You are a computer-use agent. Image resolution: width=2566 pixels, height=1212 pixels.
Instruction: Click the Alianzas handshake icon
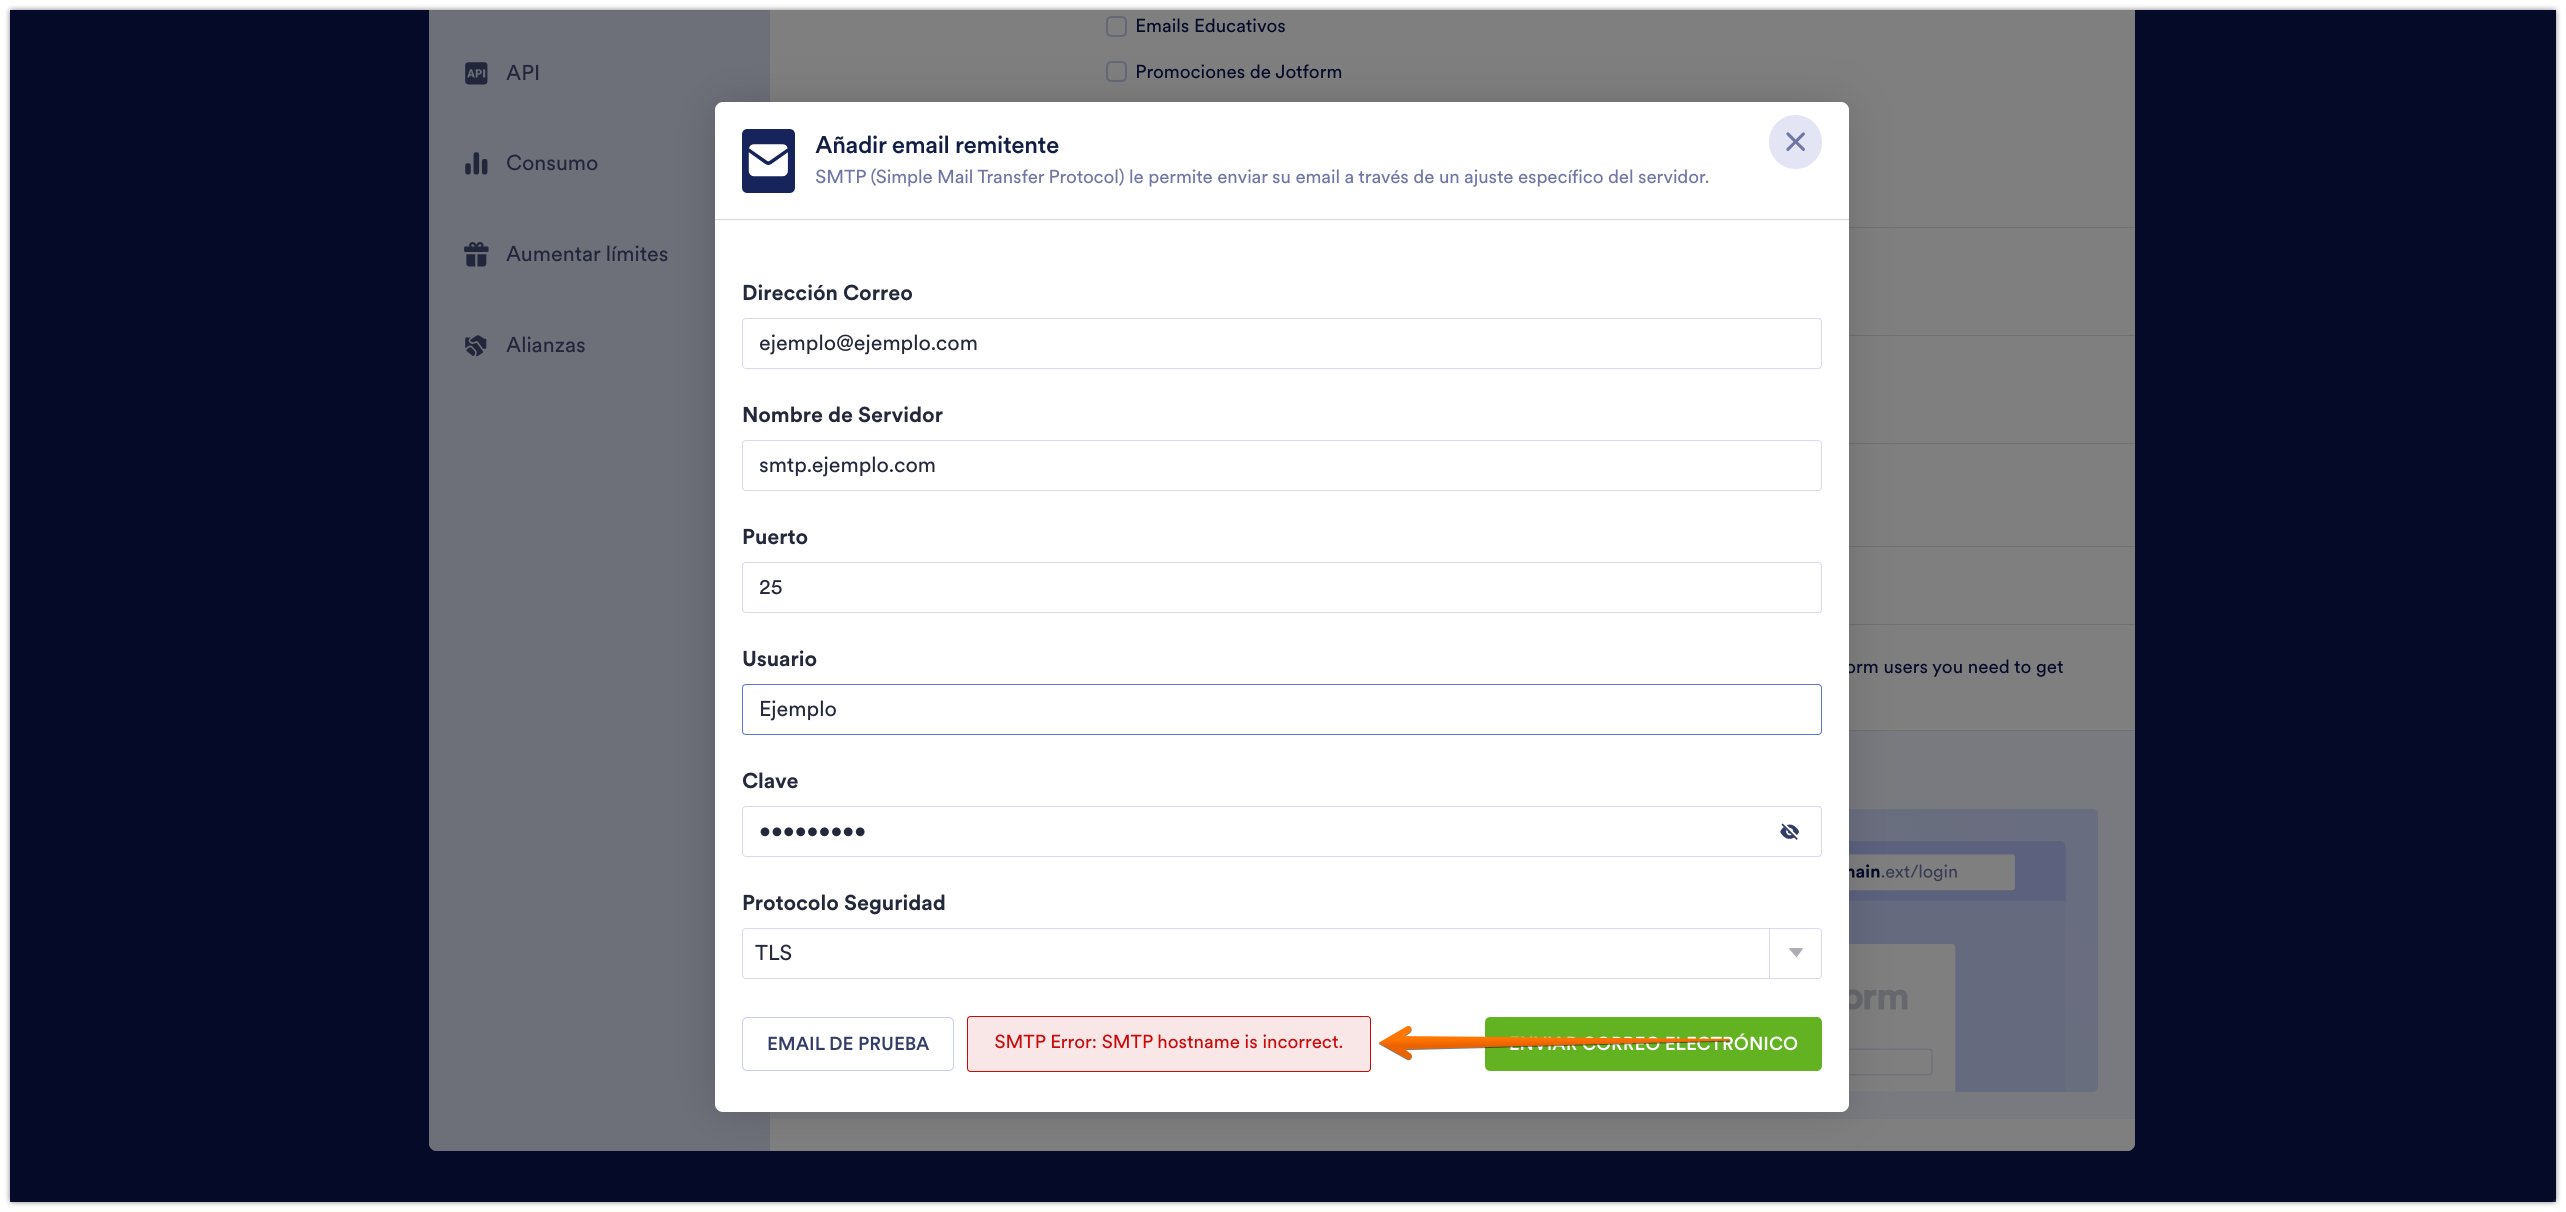point(476,345)
